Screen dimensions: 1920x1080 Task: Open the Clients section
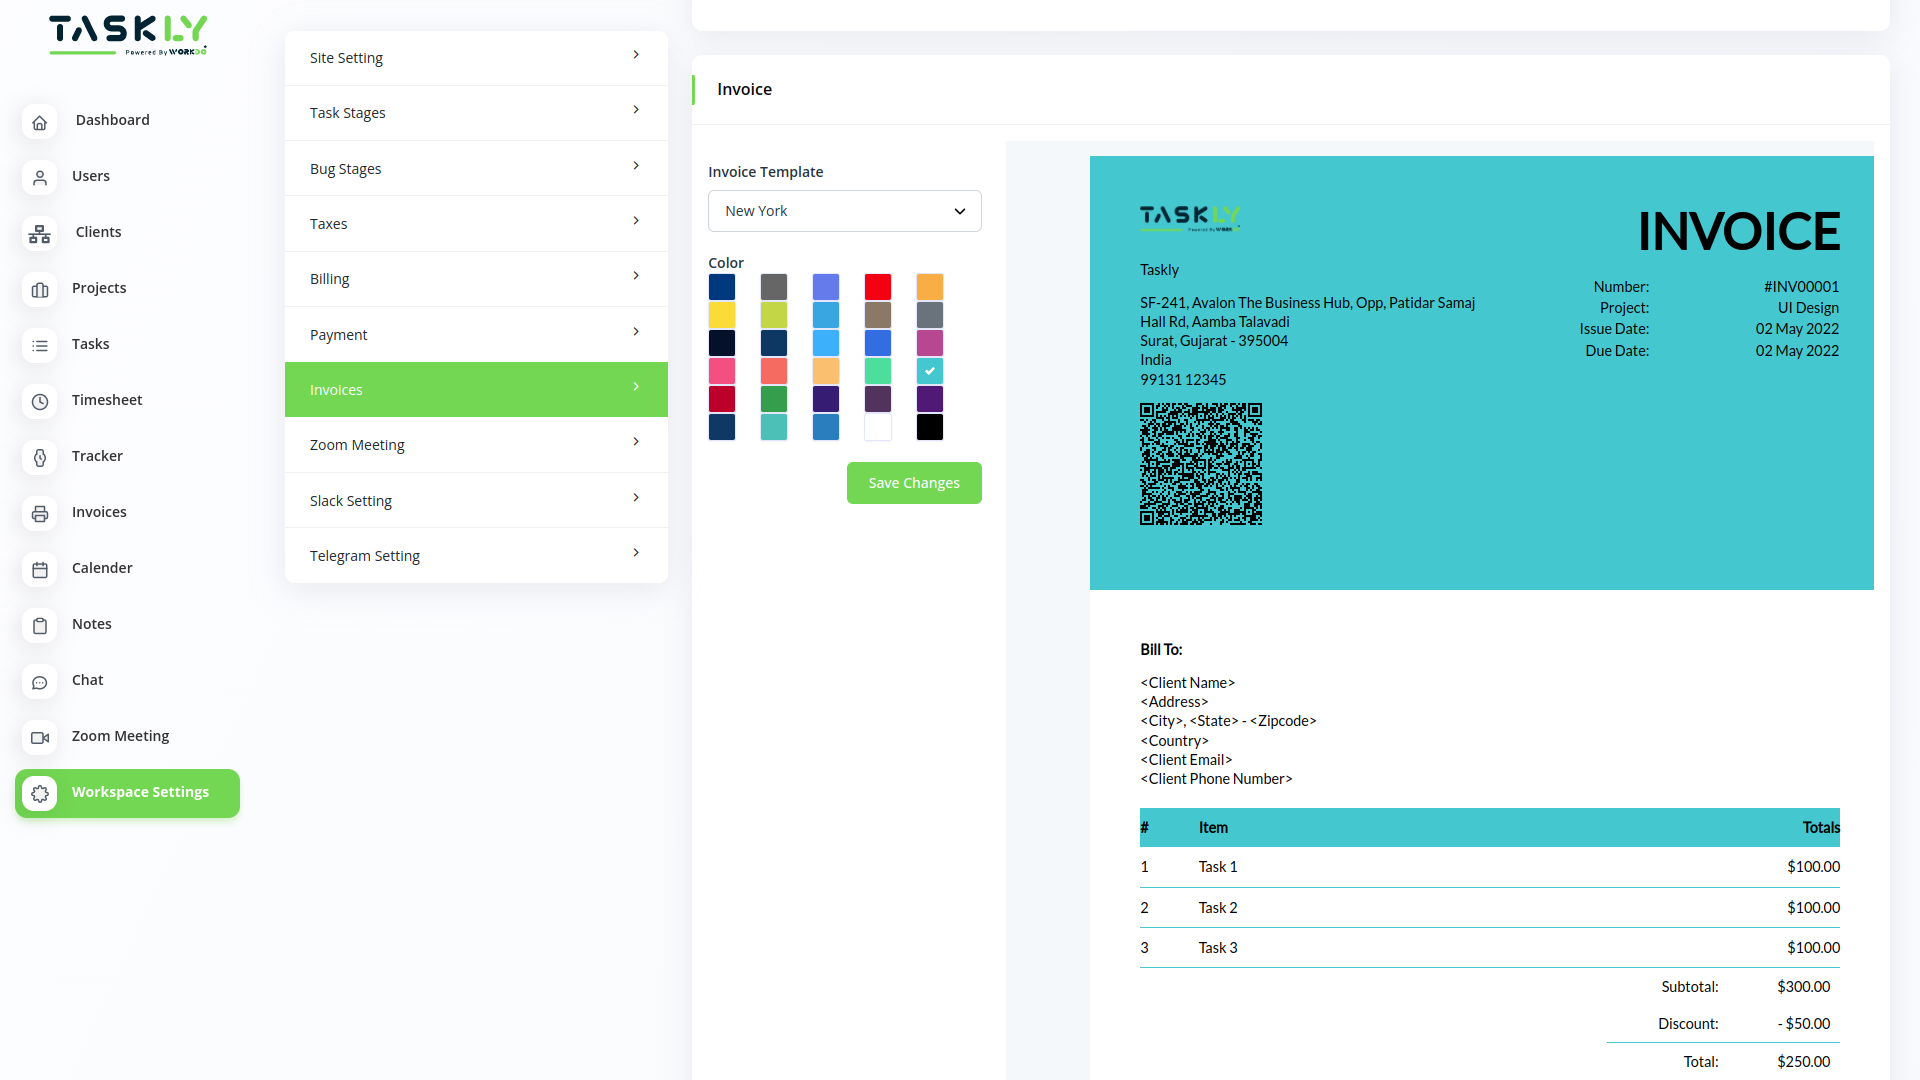point(98,232)
